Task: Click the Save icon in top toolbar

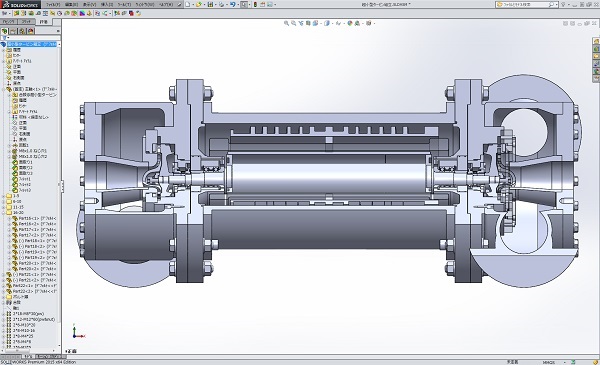Action: (210, 5)
